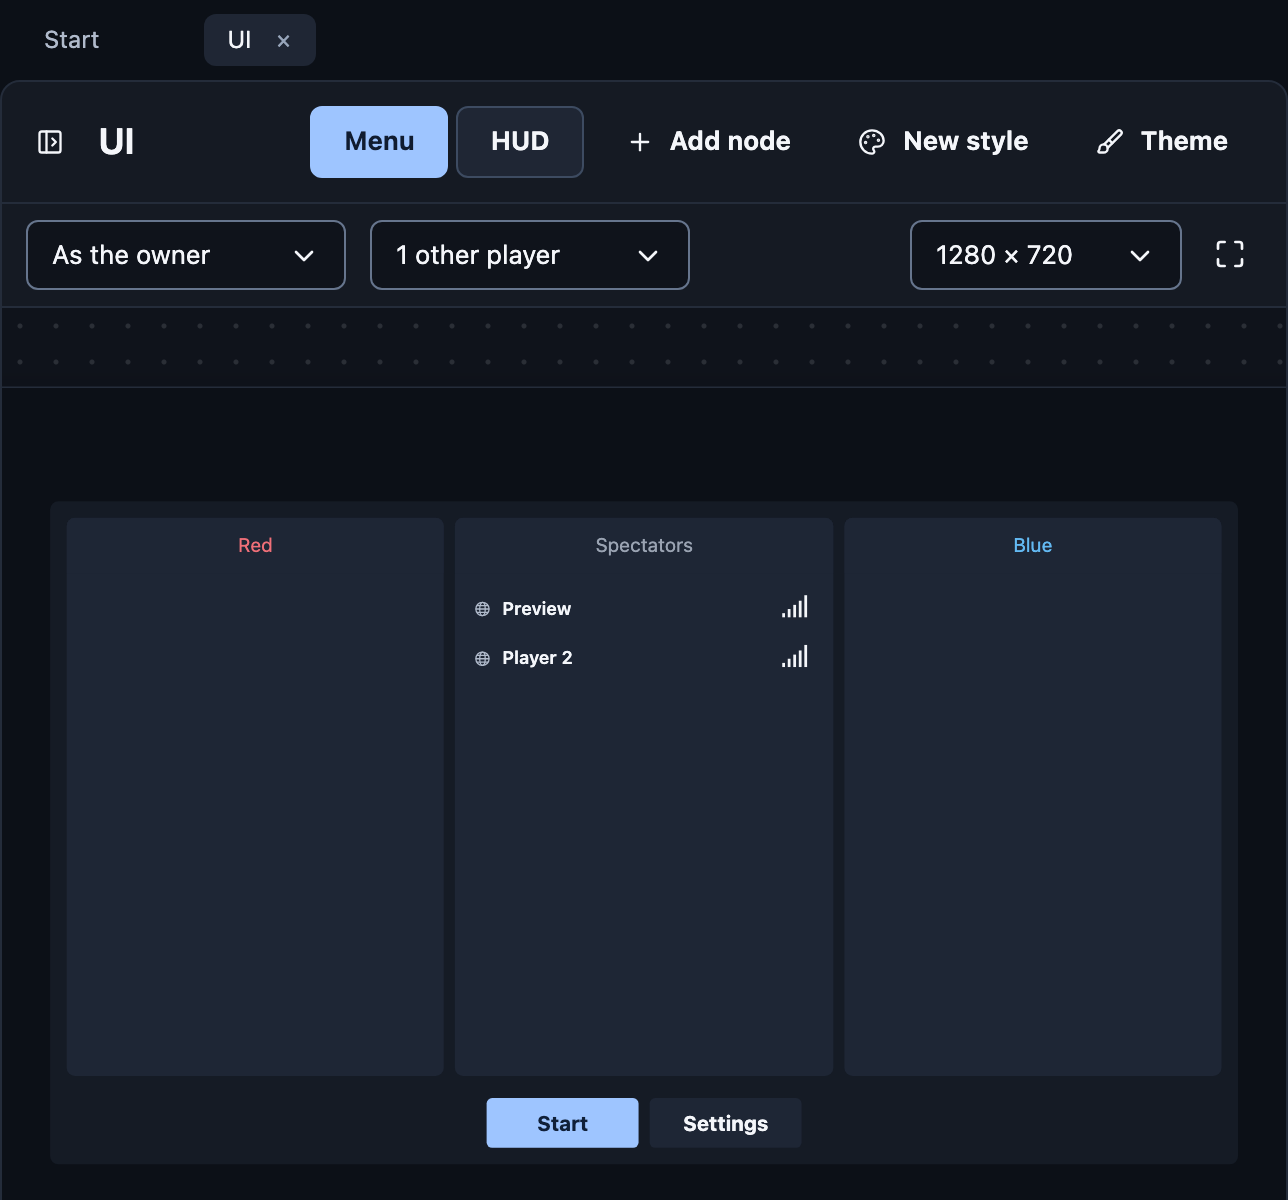Click the signal bars icon for Preview
This screenshot has height=1200, width=1288.
[x=795, y=607]
